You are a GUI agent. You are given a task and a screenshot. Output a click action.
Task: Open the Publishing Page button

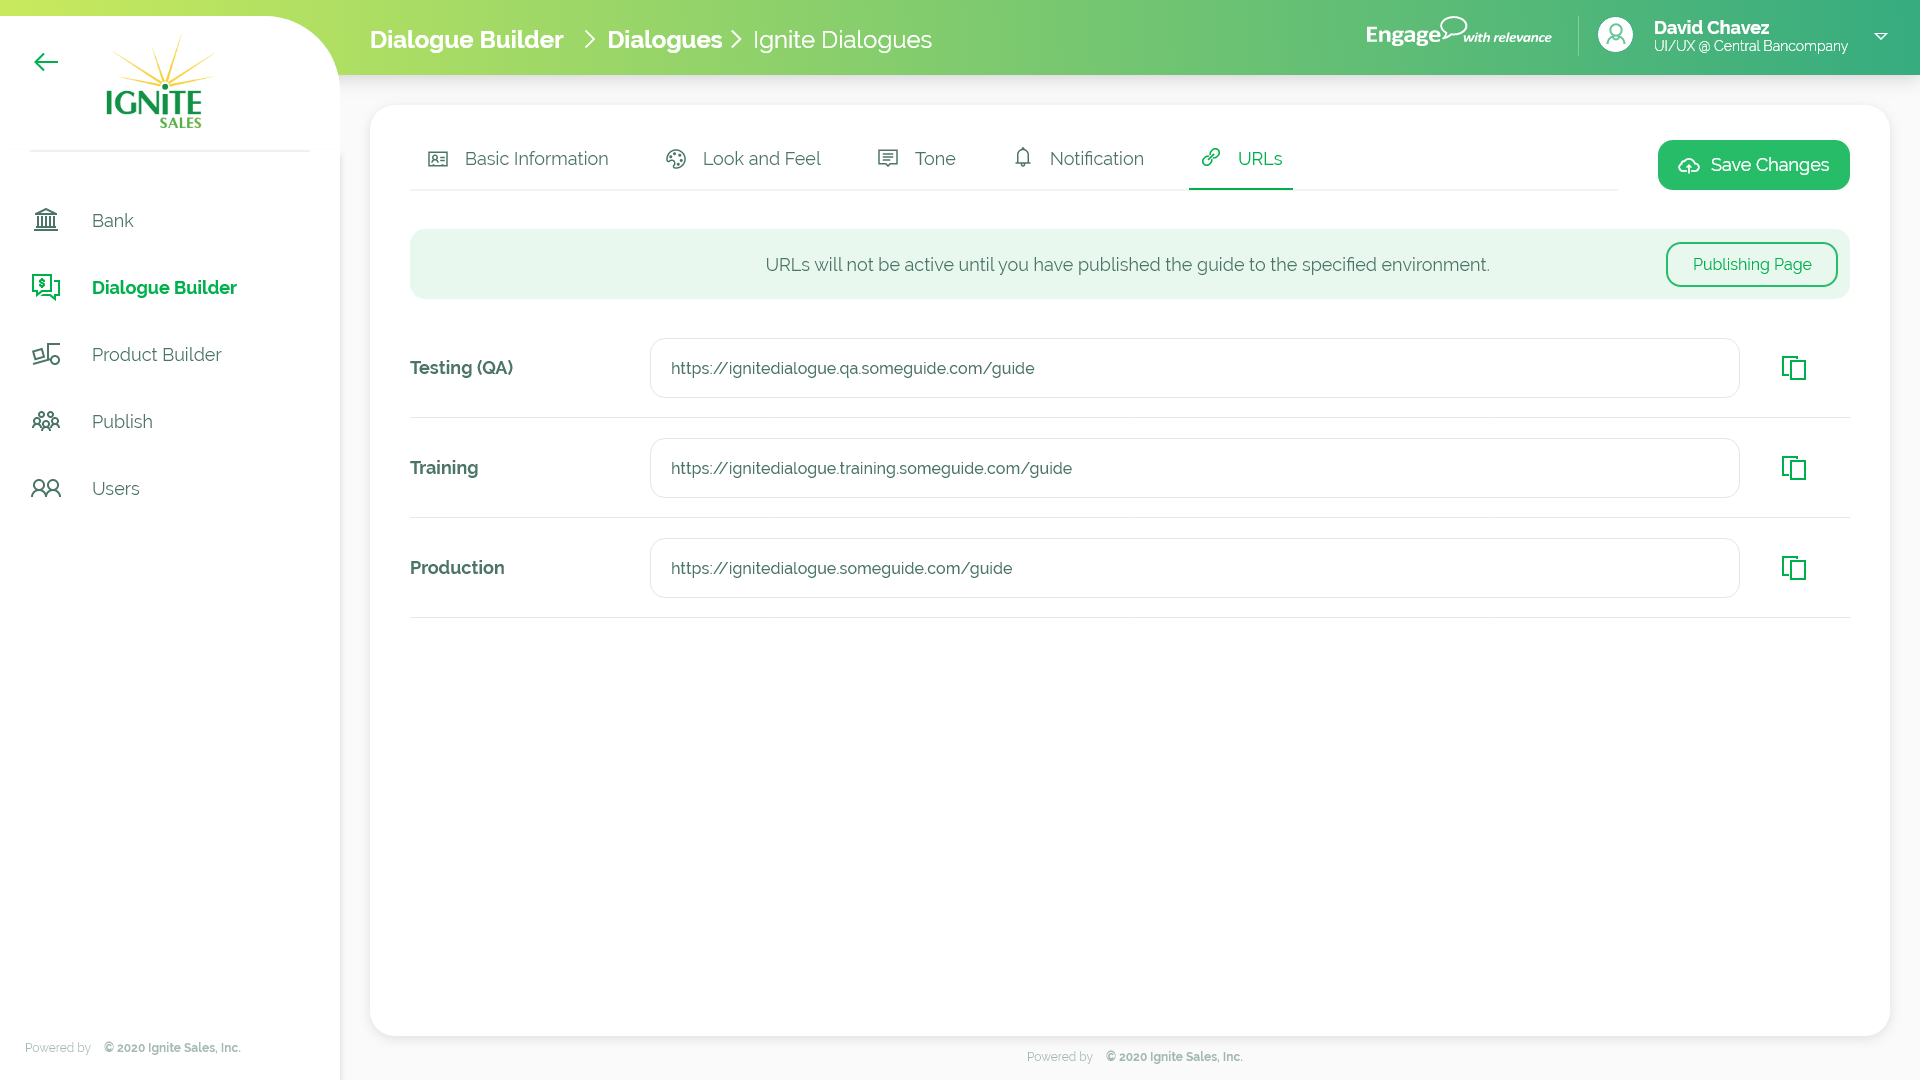coord(1751,264)
